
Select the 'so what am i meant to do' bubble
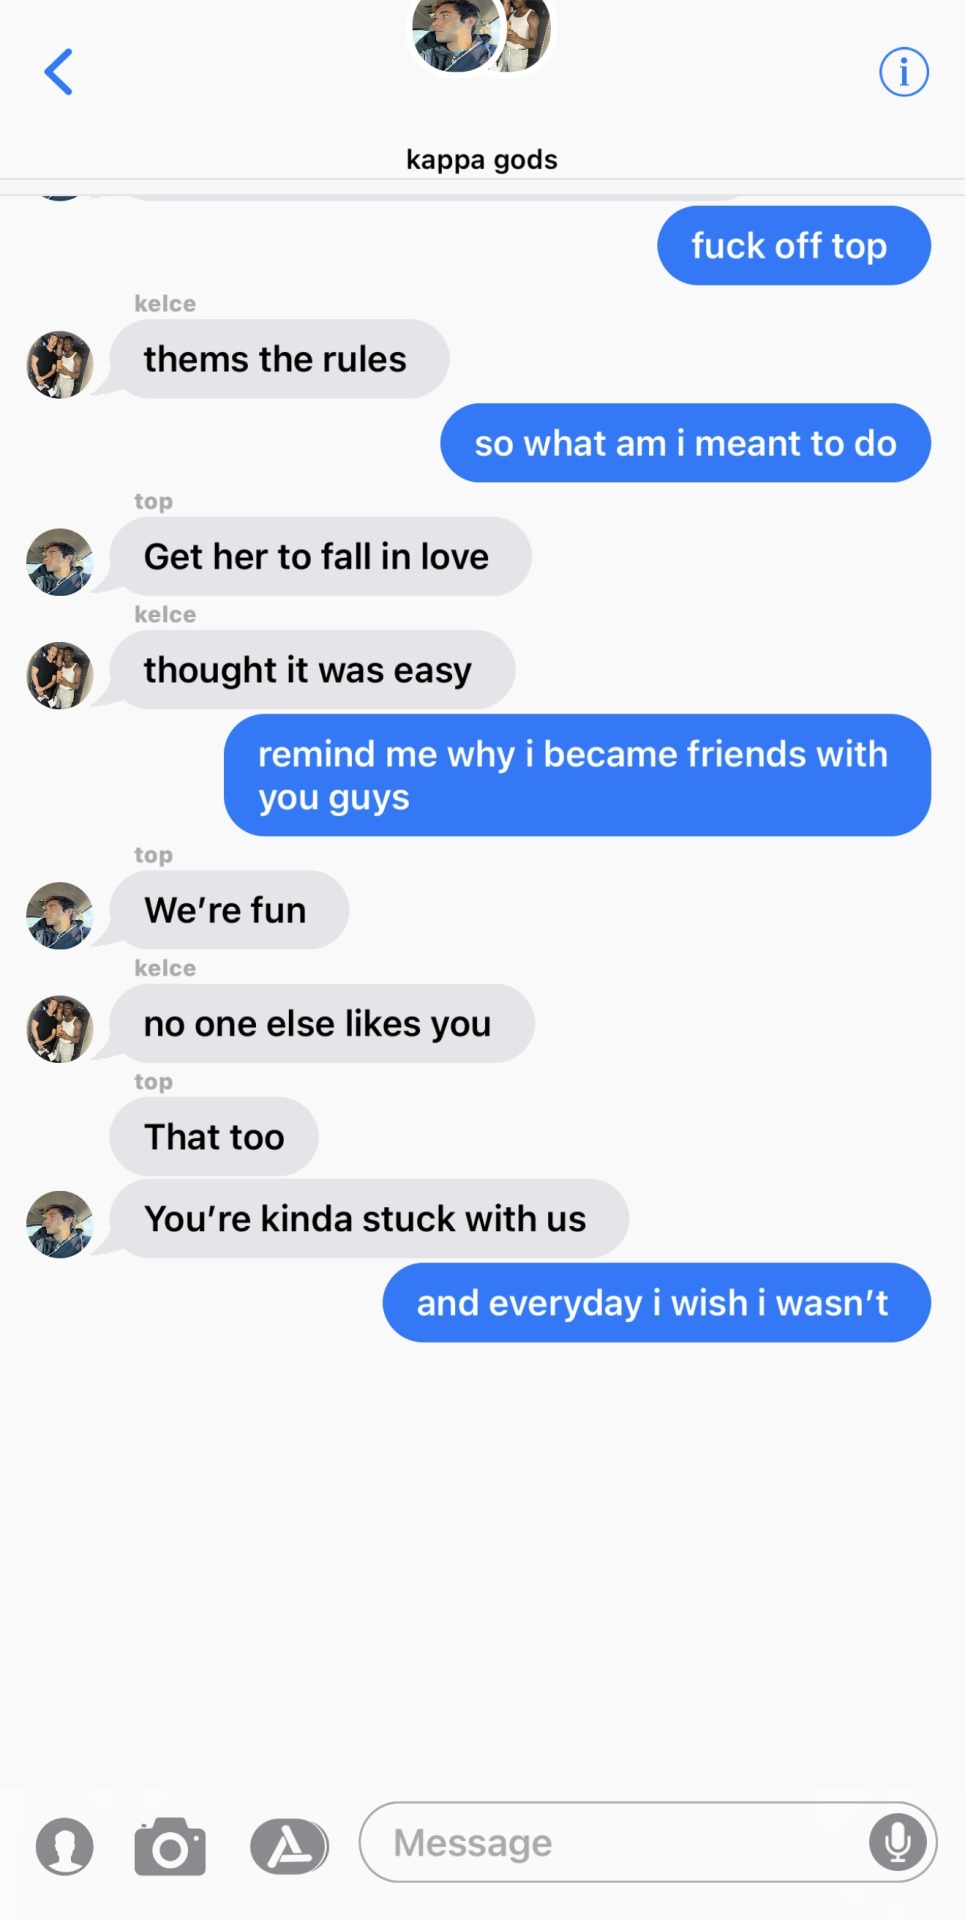coord(686,443)
